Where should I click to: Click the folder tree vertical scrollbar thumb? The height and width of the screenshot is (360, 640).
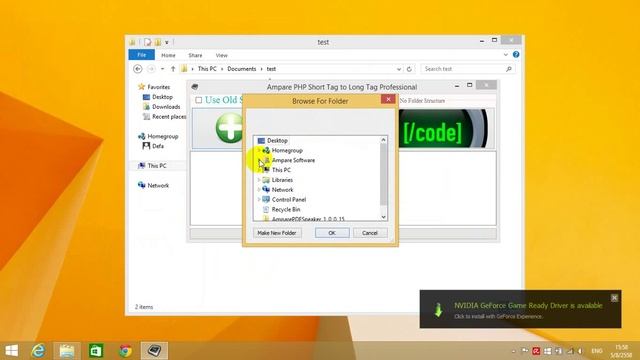point(383,174)
